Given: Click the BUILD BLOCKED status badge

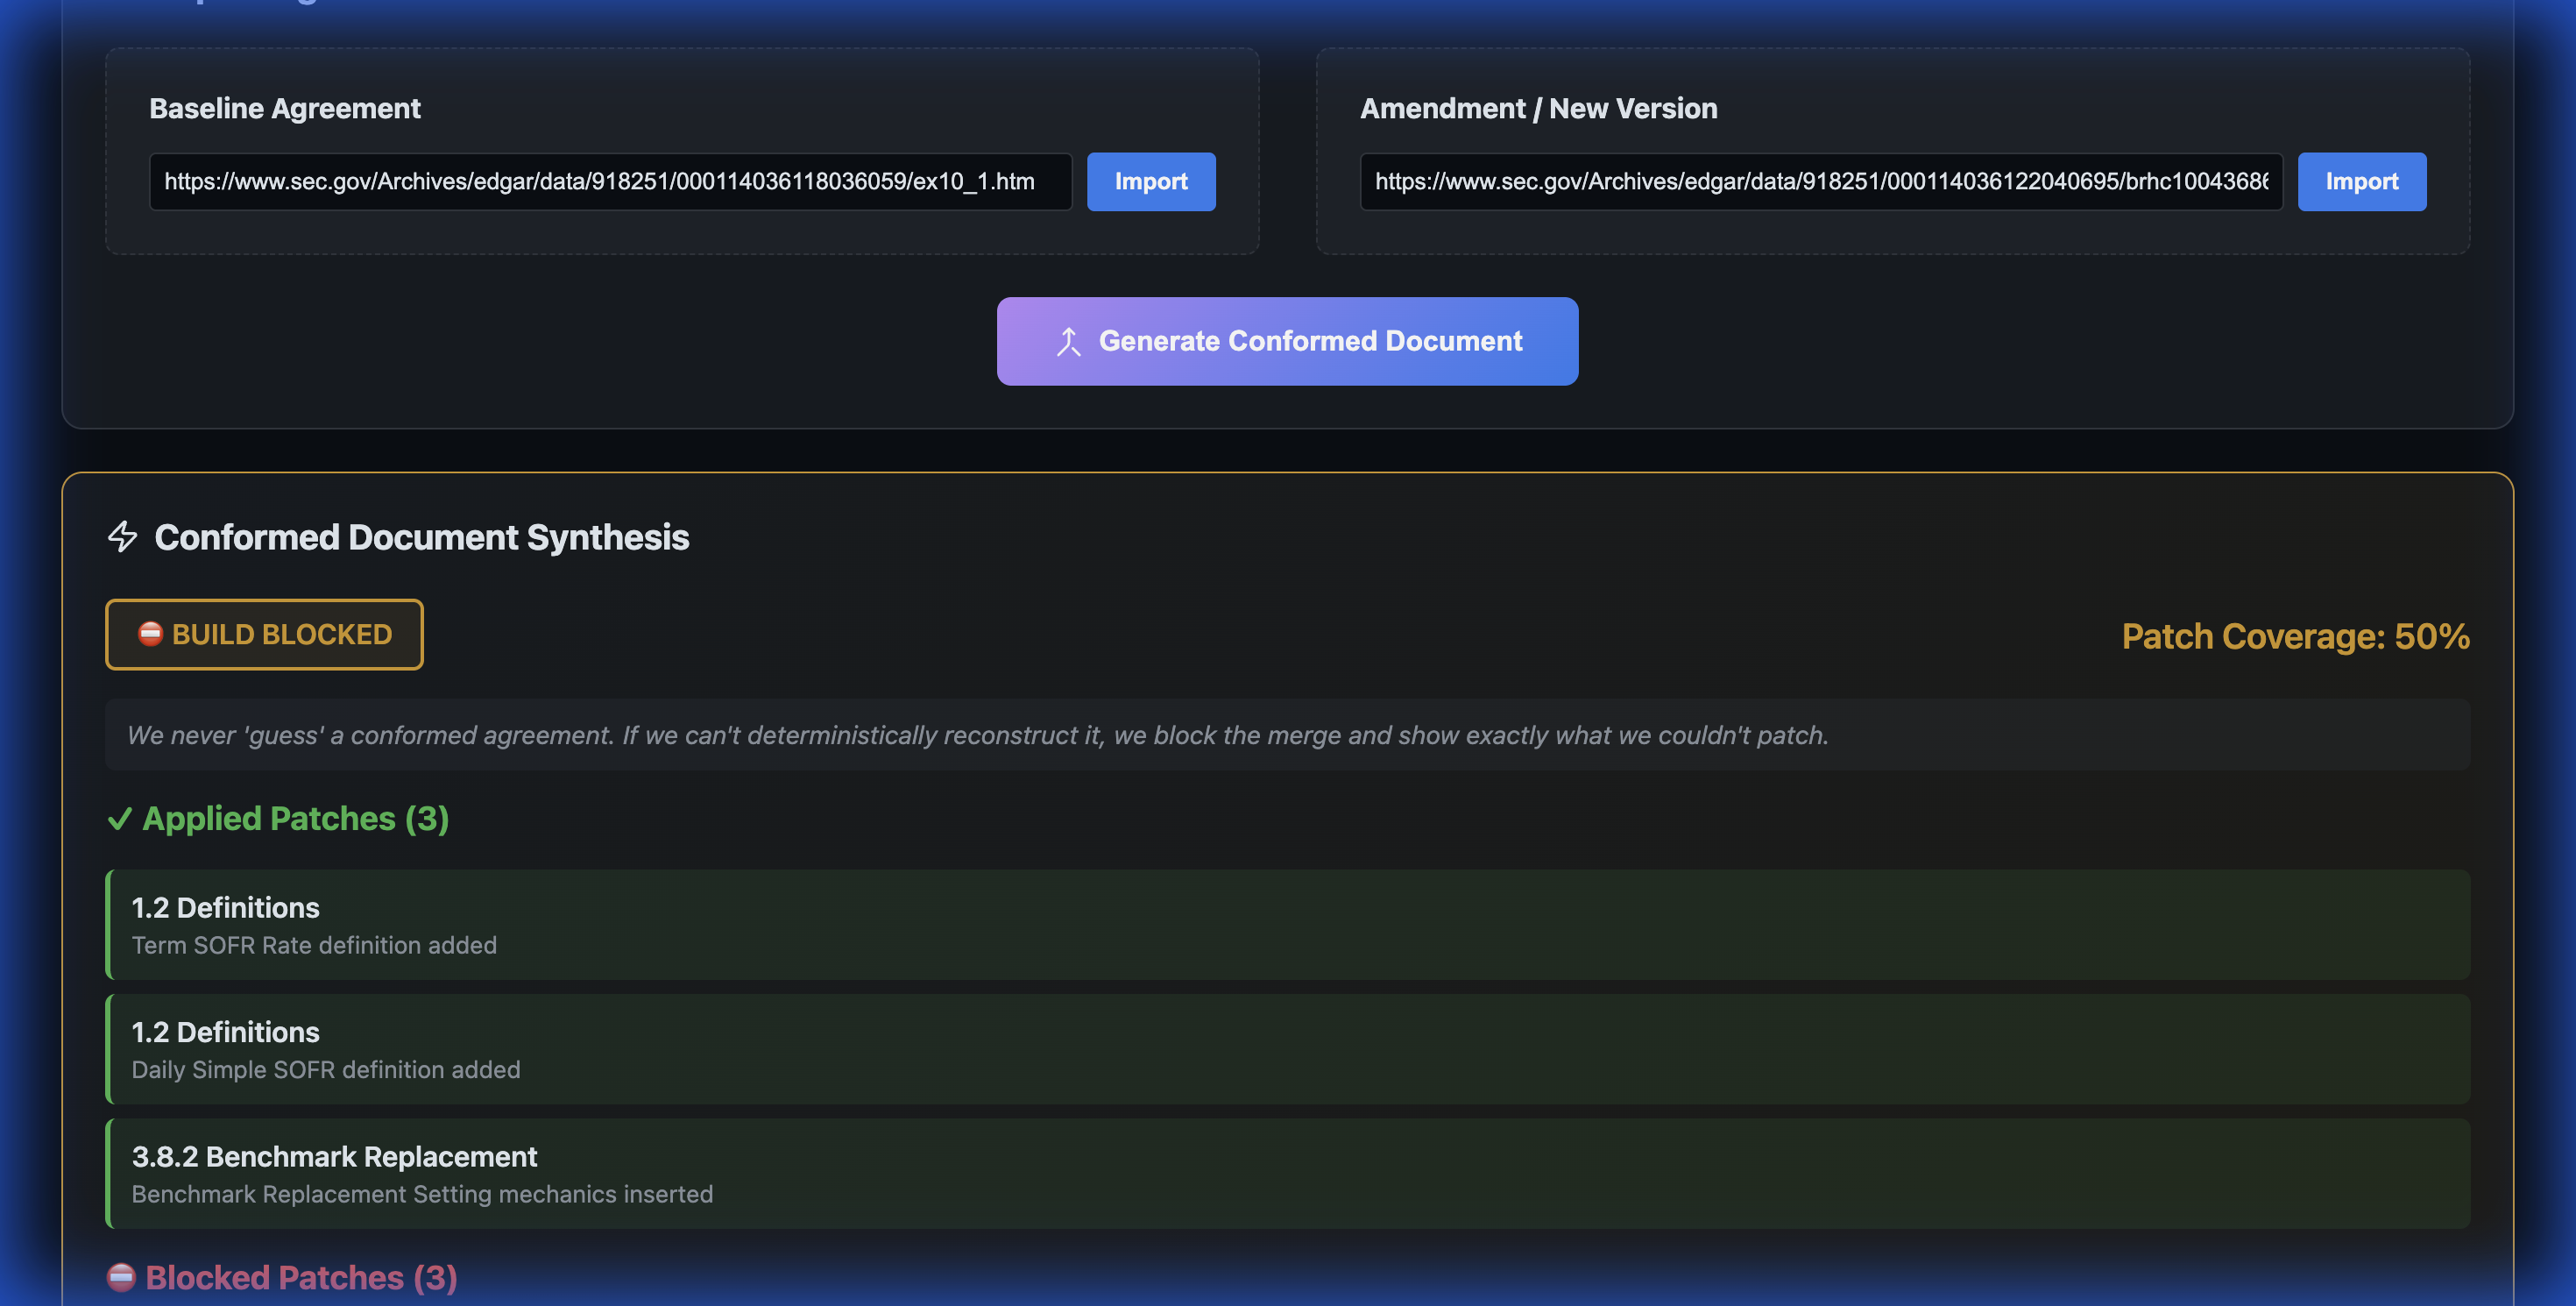Looking at the screenshot, I should pos(264,635).
